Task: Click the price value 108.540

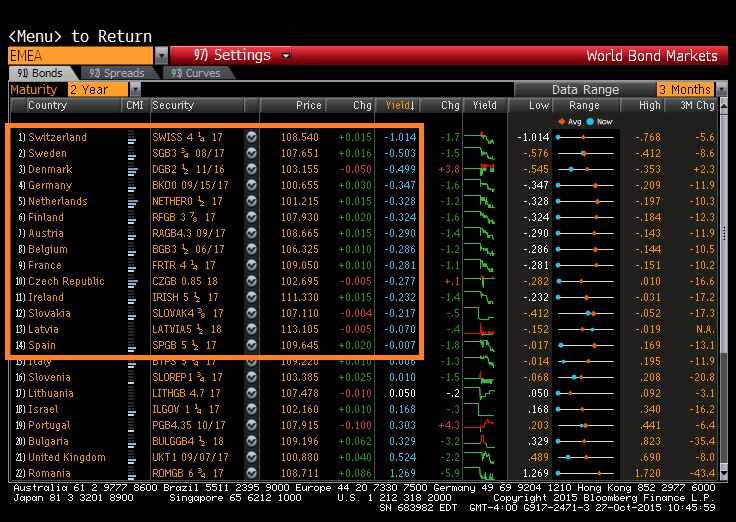Action: pyautogui.click(x=299, y=137)
